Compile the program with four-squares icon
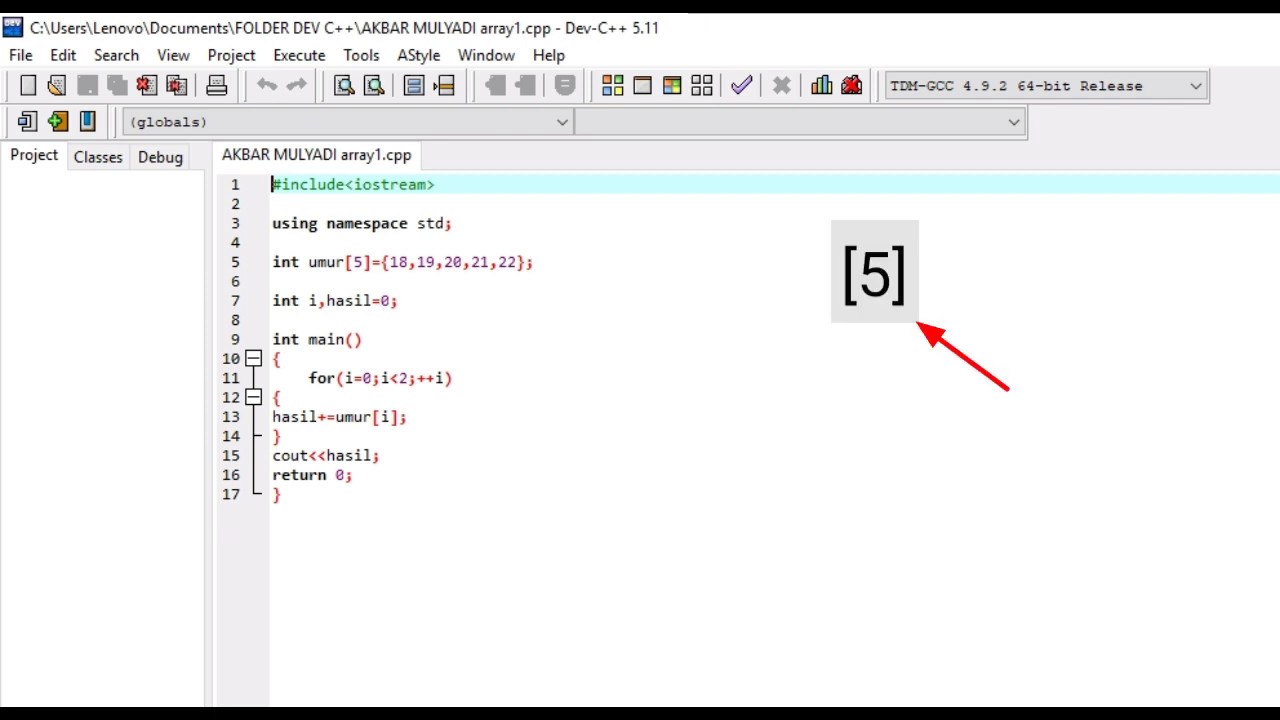 613,86
